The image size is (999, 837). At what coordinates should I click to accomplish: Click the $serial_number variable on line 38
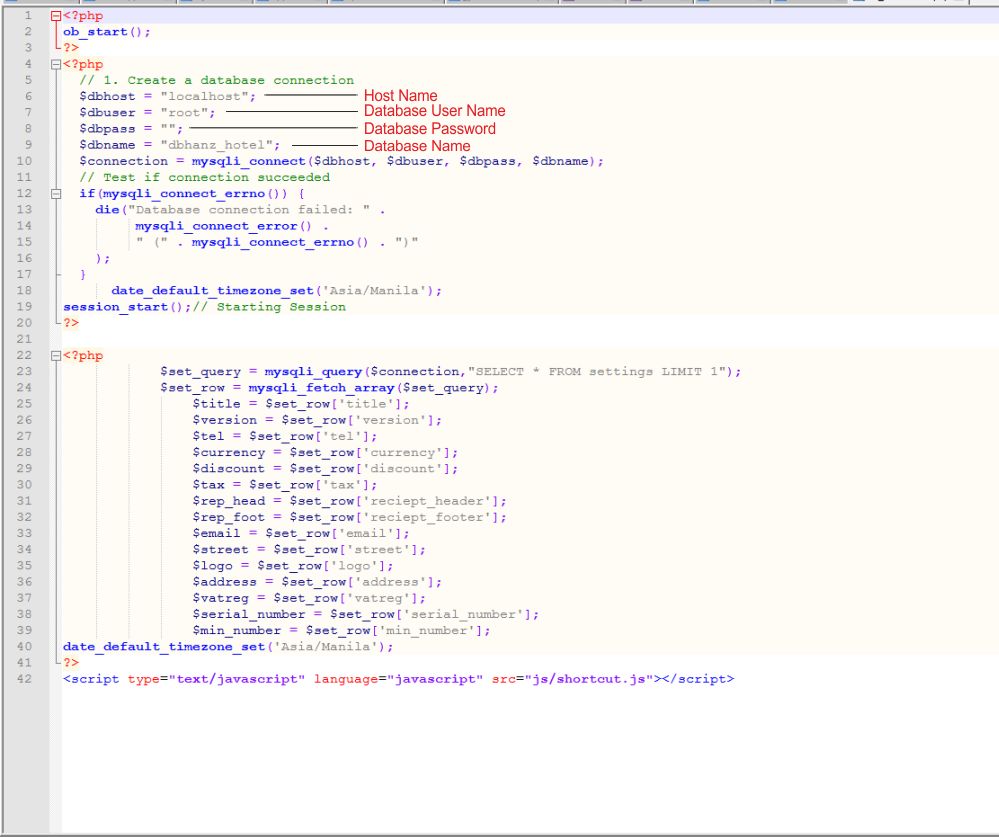[250, 614]
